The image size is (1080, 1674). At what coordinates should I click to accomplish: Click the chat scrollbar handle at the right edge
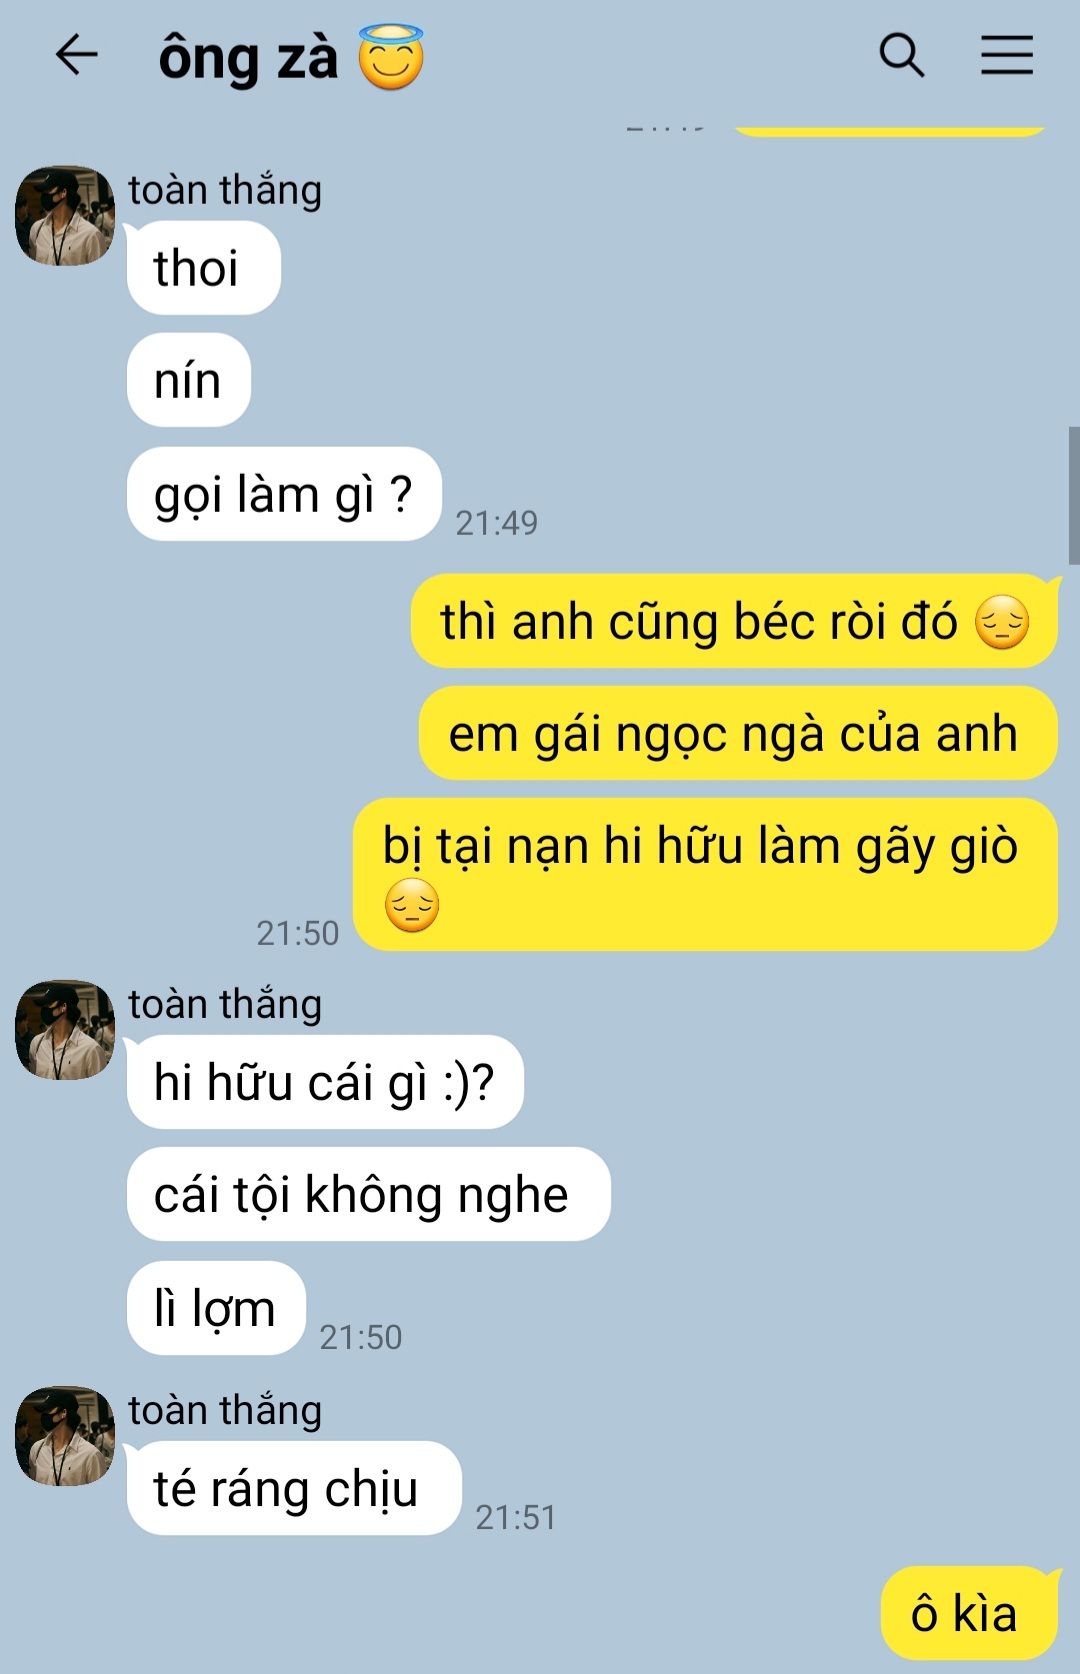point(1074,496)
